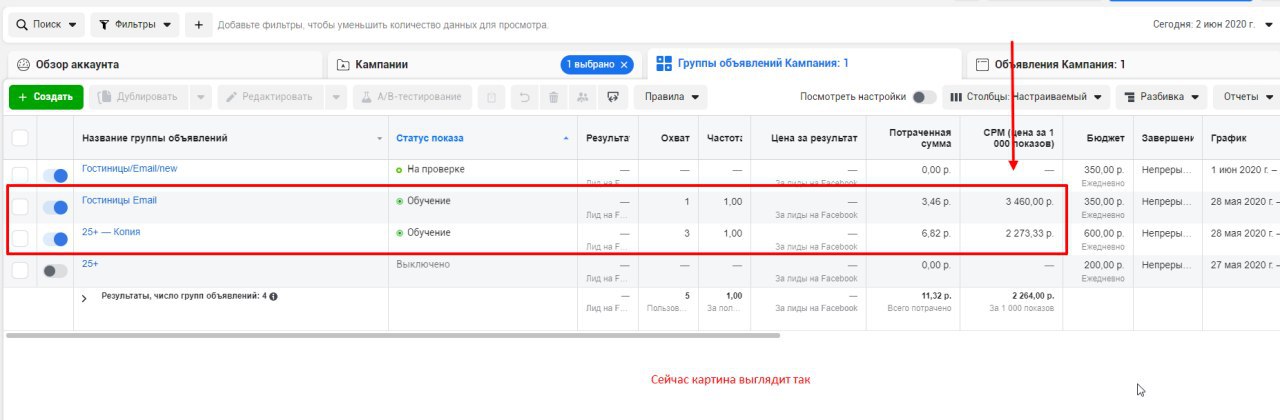Open the dropdown arrow next to Редактировать
Image resolution: width=1280 pixels, height=420 pixels.
click(x=336, y=97)
